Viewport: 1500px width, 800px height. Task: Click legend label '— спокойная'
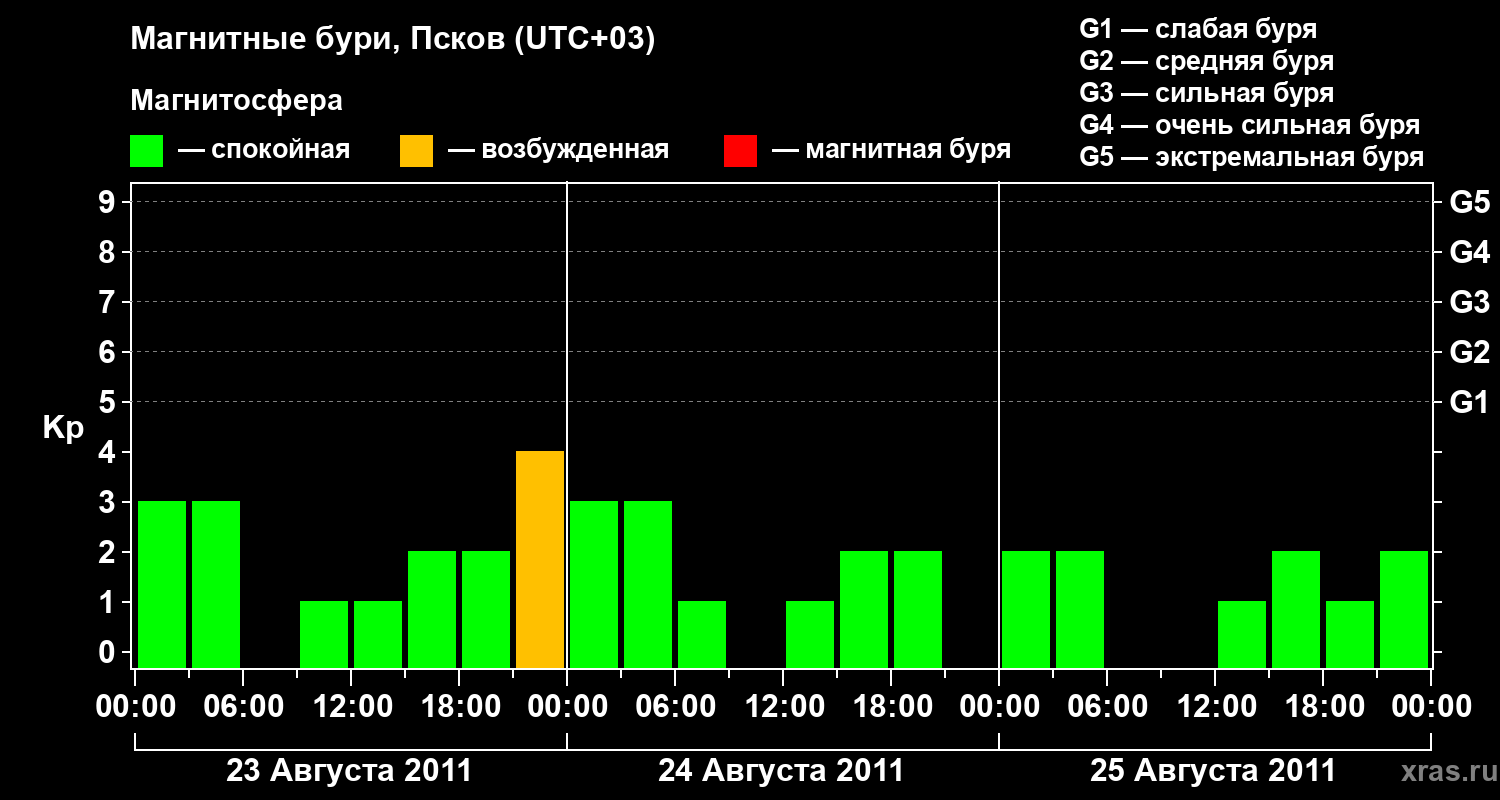tap(264, 150)
